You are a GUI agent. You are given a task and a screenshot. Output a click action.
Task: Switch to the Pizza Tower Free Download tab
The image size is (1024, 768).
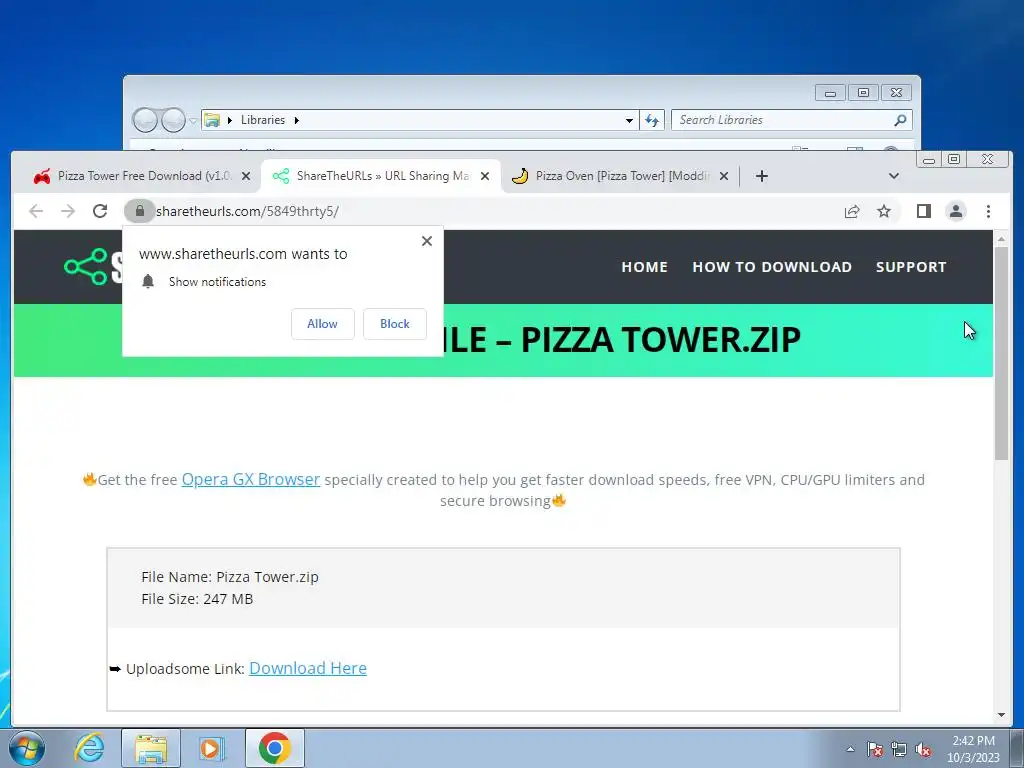(x=136, y=176)
